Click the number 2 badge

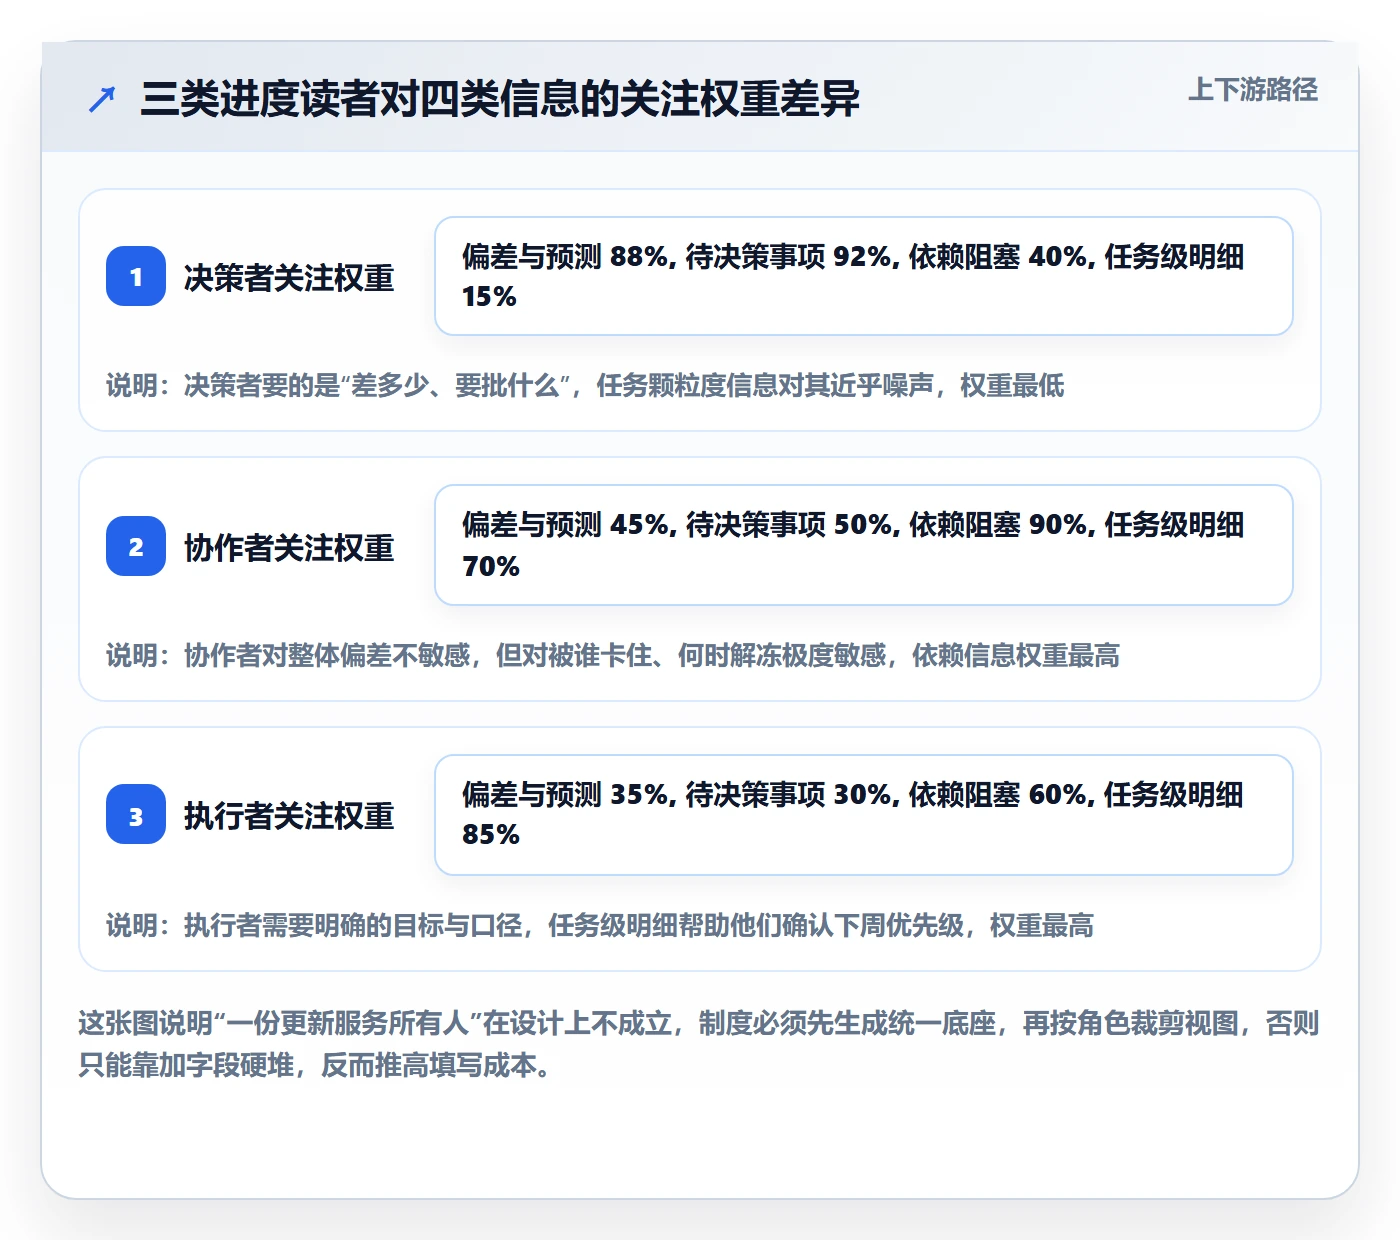136,546
